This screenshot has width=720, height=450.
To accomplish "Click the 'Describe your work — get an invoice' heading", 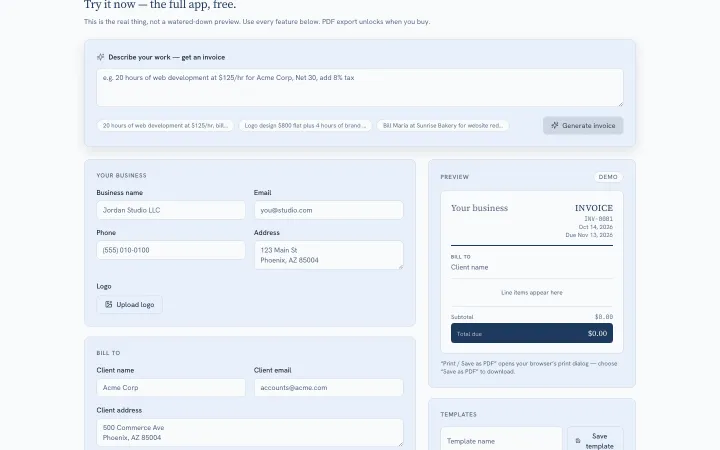I will click(x=167, y=57).
